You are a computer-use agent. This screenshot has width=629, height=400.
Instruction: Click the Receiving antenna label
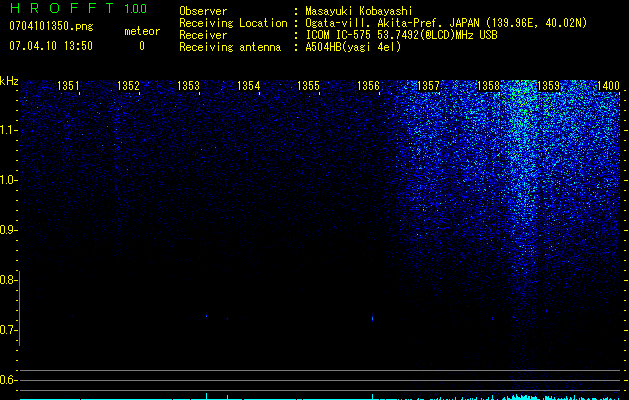(230, 47)
